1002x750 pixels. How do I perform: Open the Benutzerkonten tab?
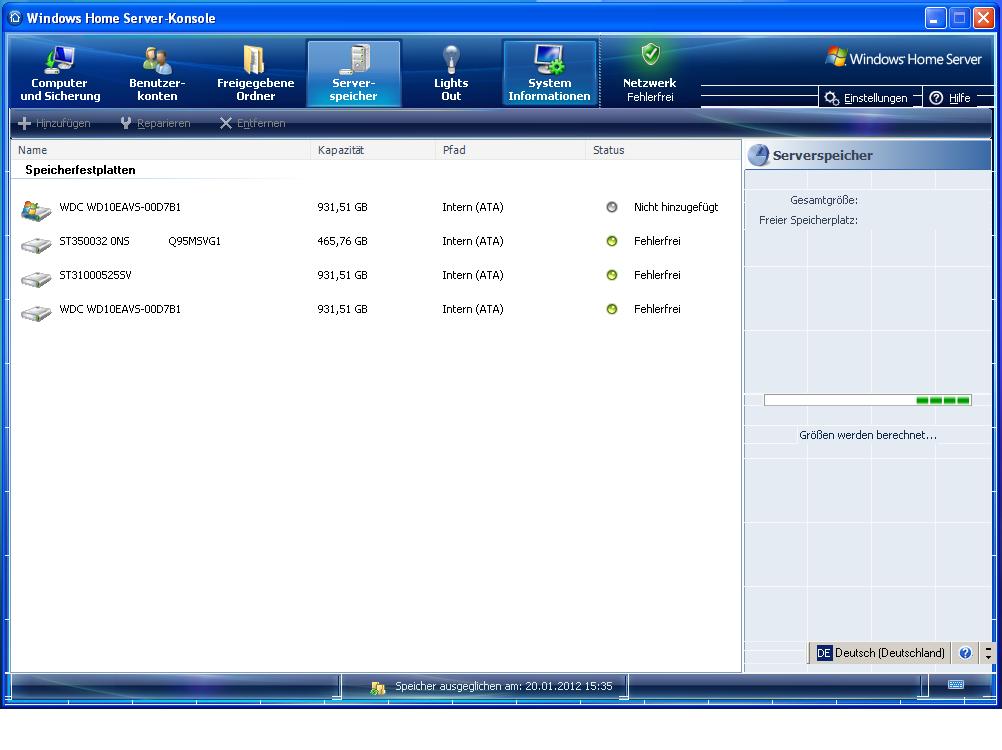click(157, 73)
